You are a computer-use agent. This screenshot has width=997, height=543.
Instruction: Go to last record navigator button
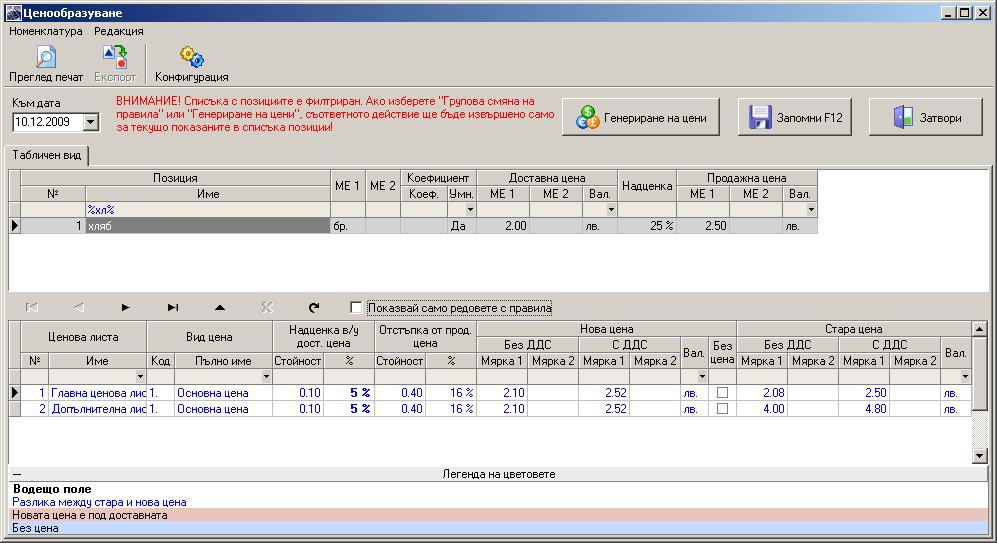coord(172,308)
